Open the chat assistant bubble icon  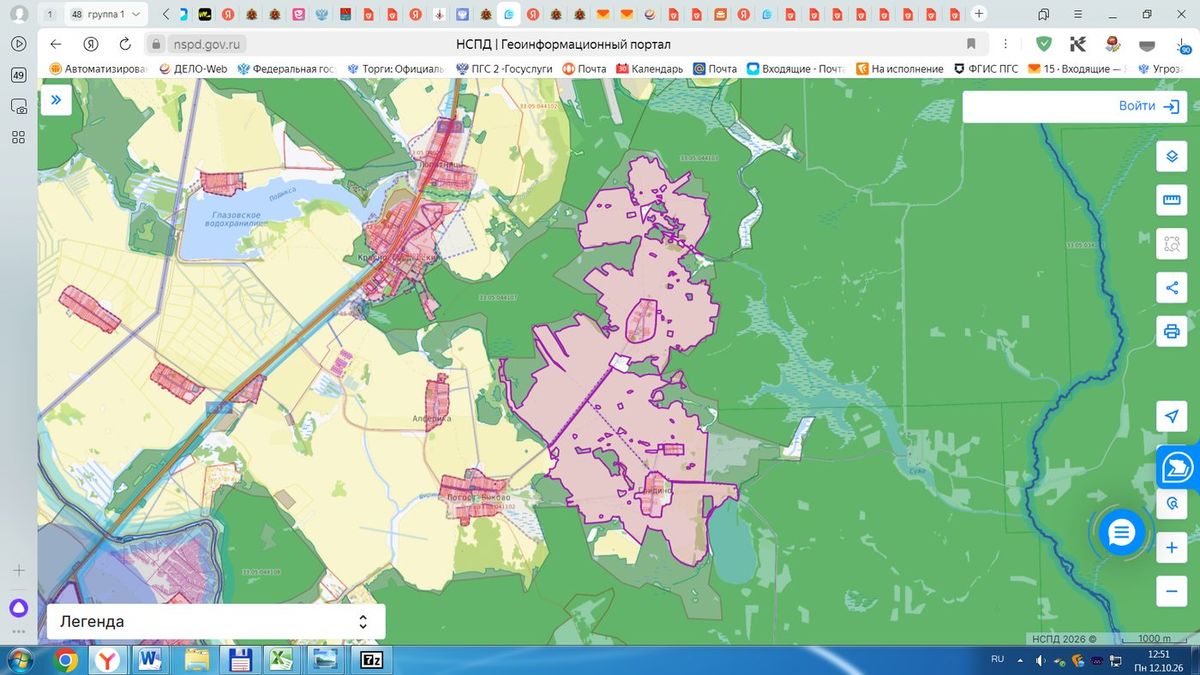1121,533
